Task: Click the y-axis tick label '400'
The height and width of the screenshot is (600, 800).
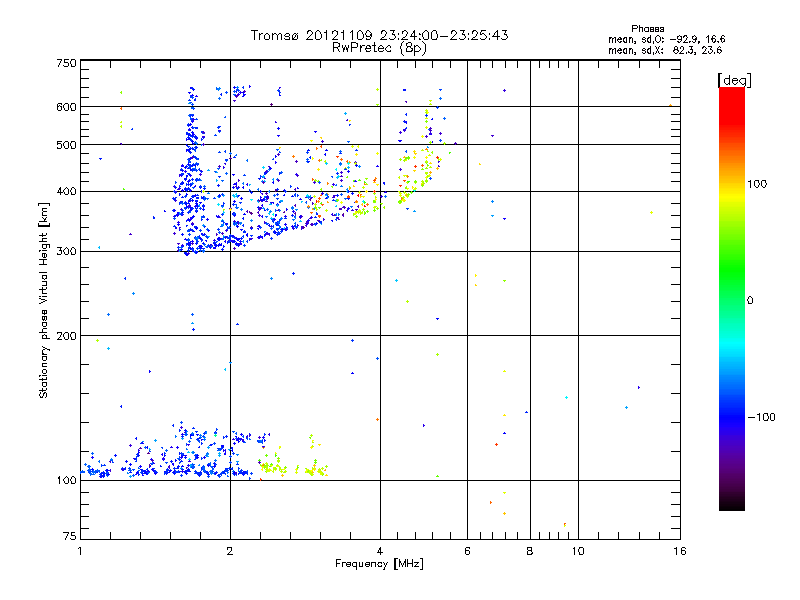Action: [x=66, y=191]
